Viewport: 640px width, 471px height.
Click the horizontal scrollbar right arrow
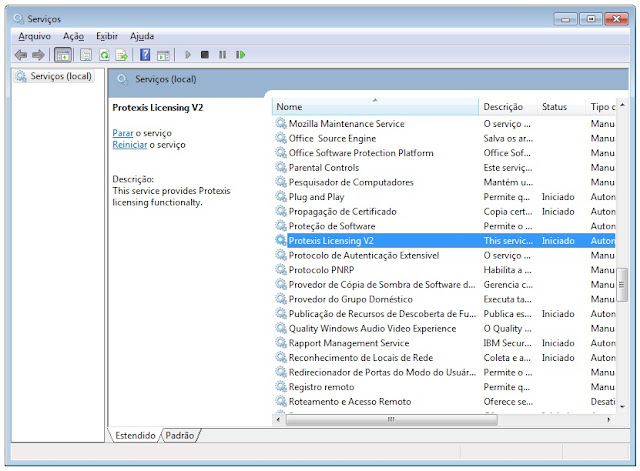609,420
